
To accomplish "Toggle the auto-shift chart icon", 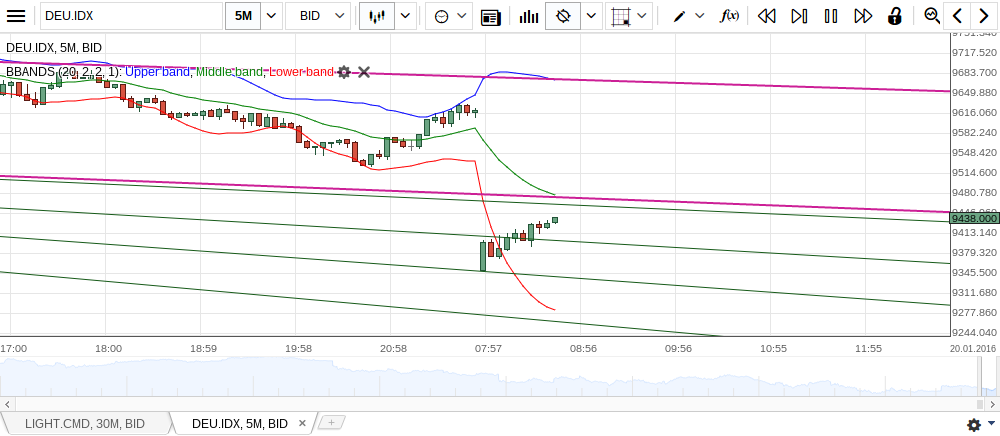I will tap(564, 16).
